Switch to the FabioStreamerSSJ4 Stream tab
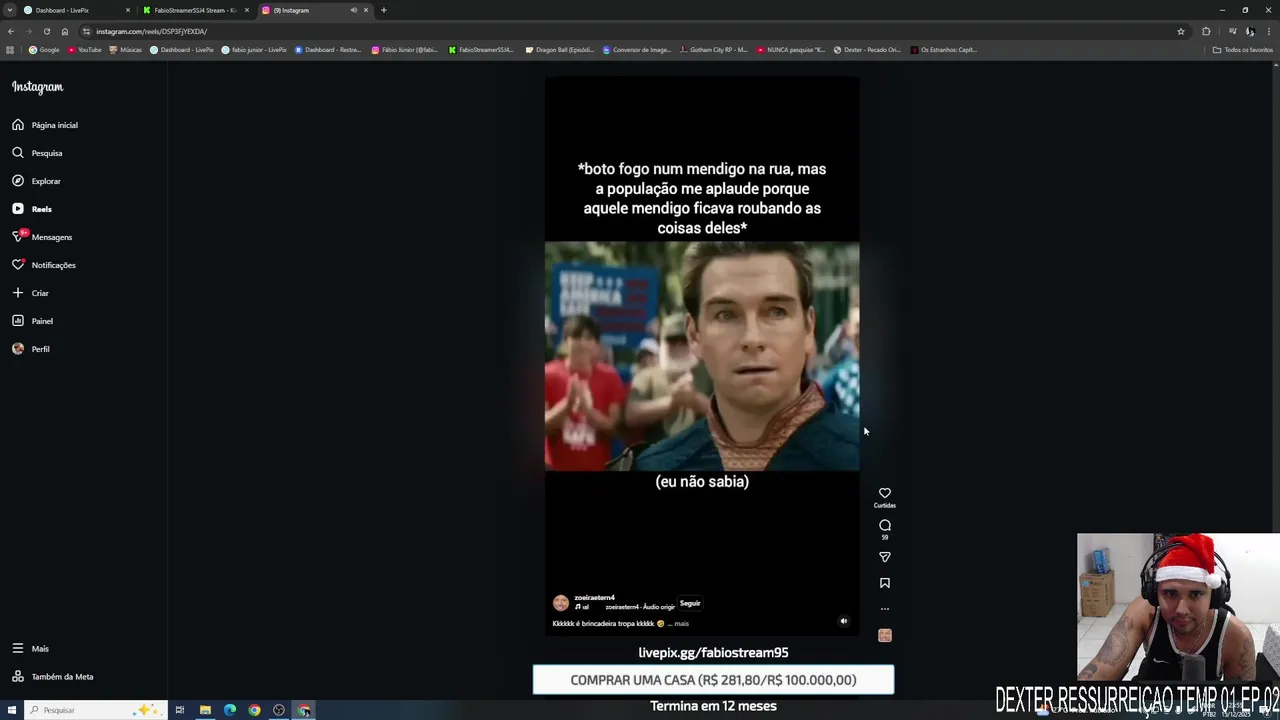The height and width of the screenshot is (720, 1280). [194, 10]
